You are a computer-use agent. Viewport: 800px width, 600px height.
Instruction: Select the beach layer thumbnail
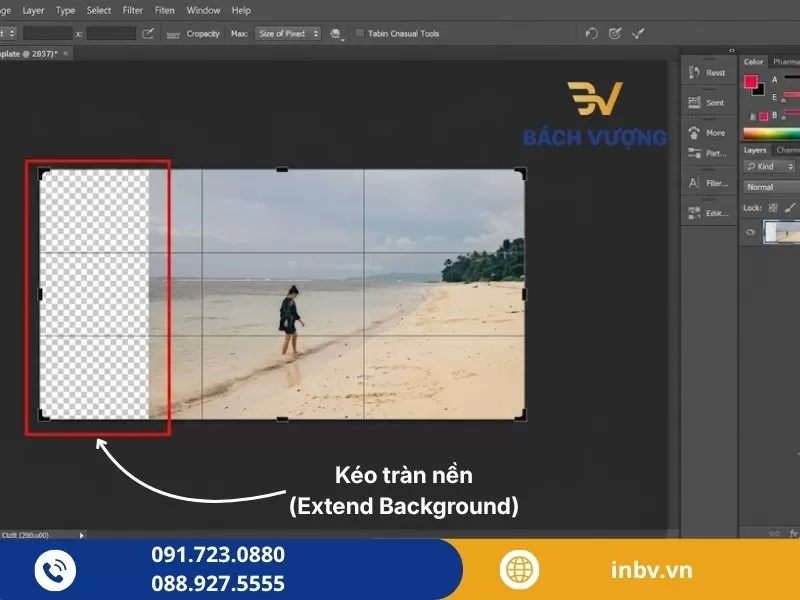pyautogui.click(x=782, y=232)
